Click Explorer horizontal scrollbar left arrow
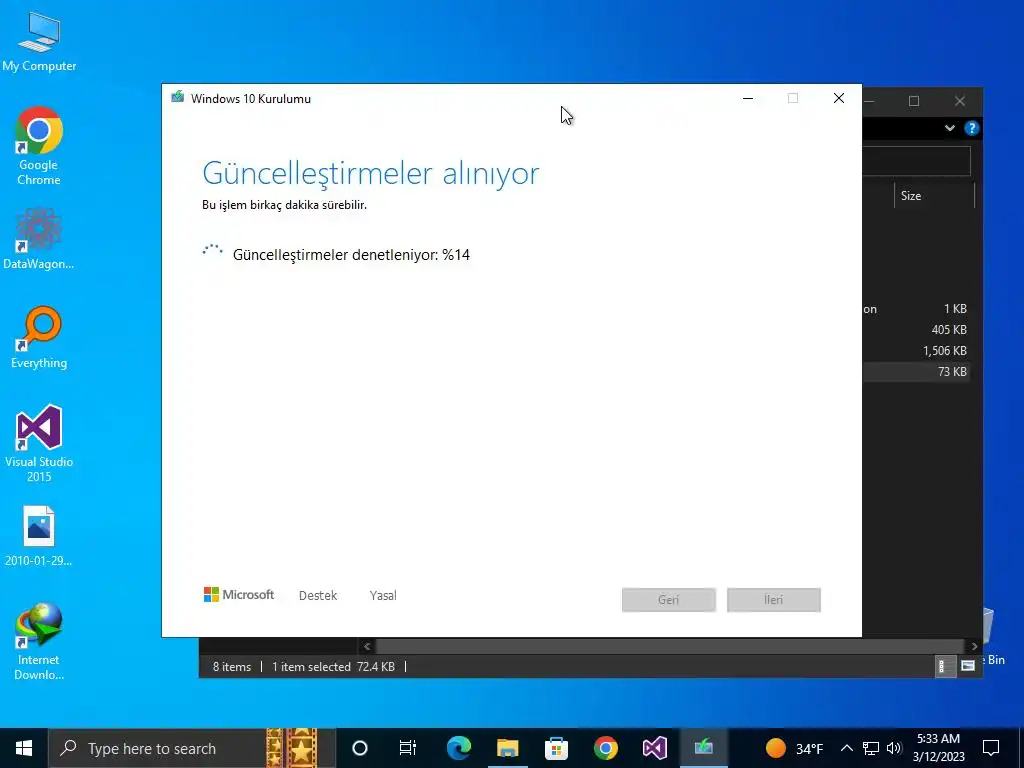 point(367,647)
